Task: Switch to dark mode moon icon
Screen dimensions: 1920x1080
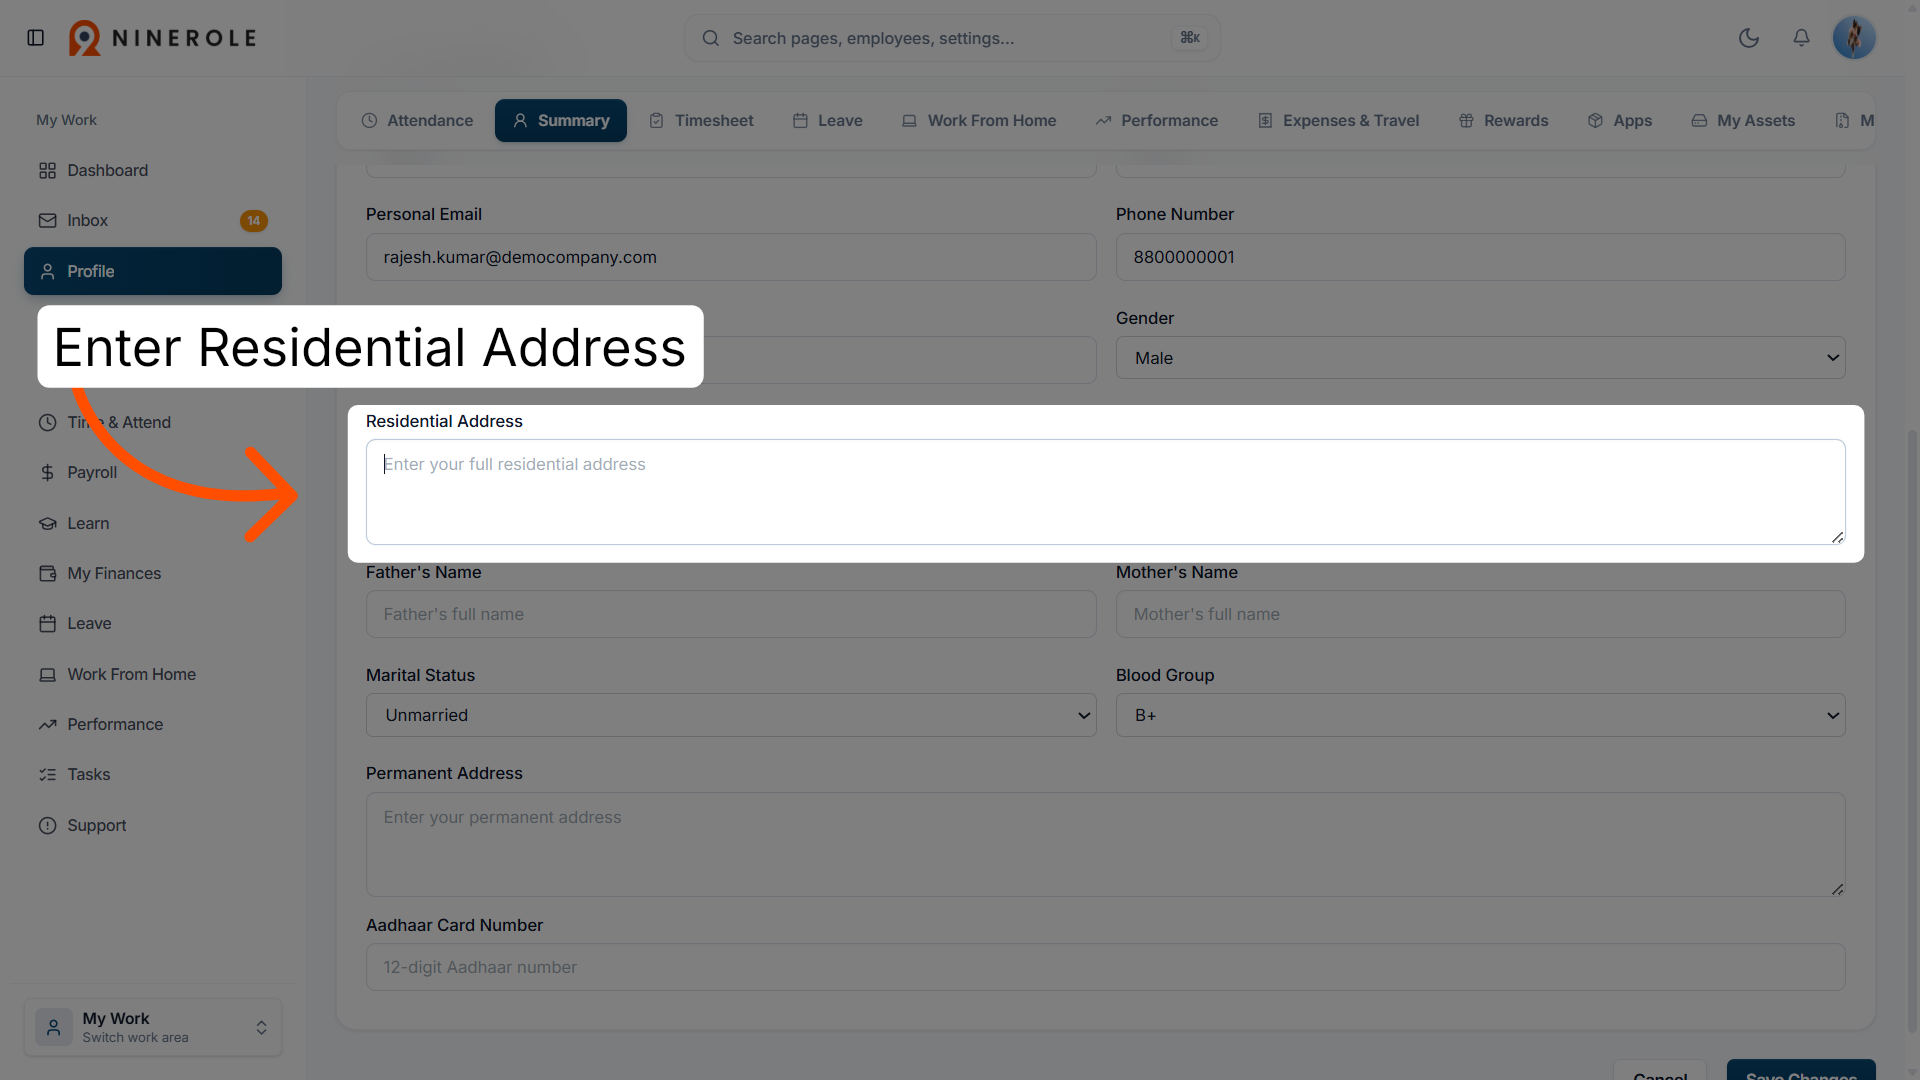Action: coord(1749,38)
